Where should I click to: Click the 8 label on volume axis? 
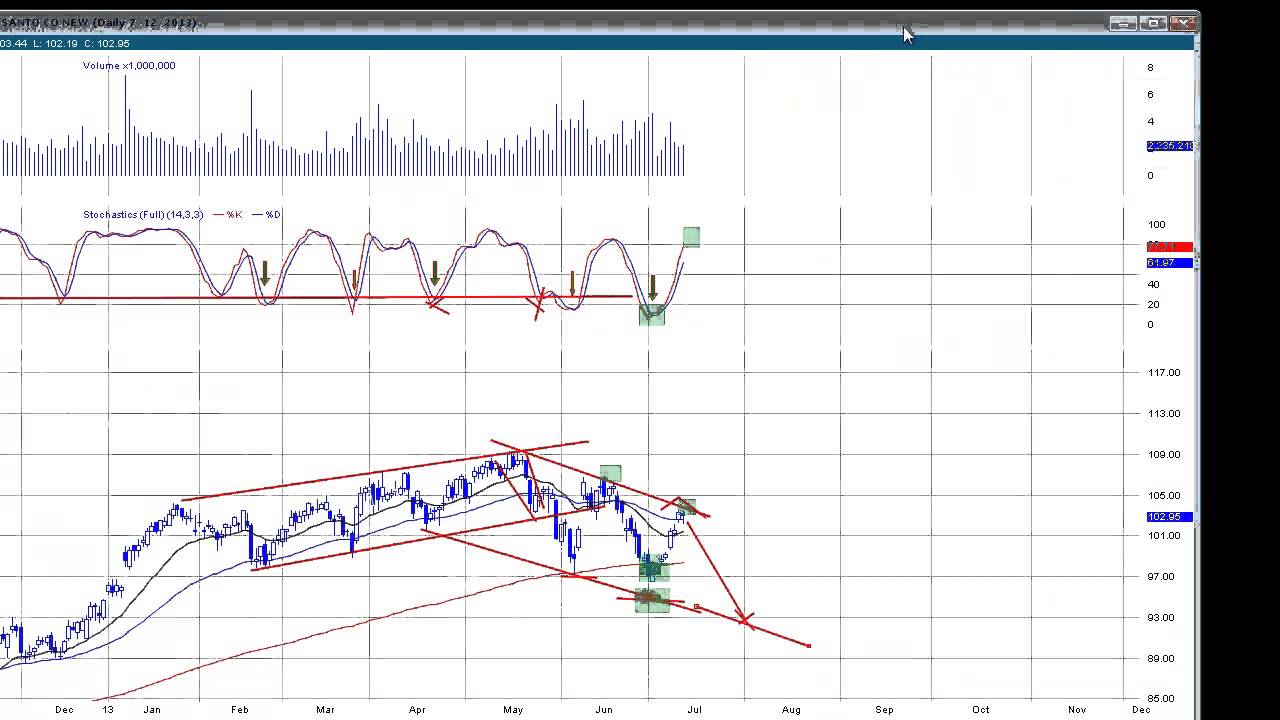pyautogui.click(x=1151, y=68)
